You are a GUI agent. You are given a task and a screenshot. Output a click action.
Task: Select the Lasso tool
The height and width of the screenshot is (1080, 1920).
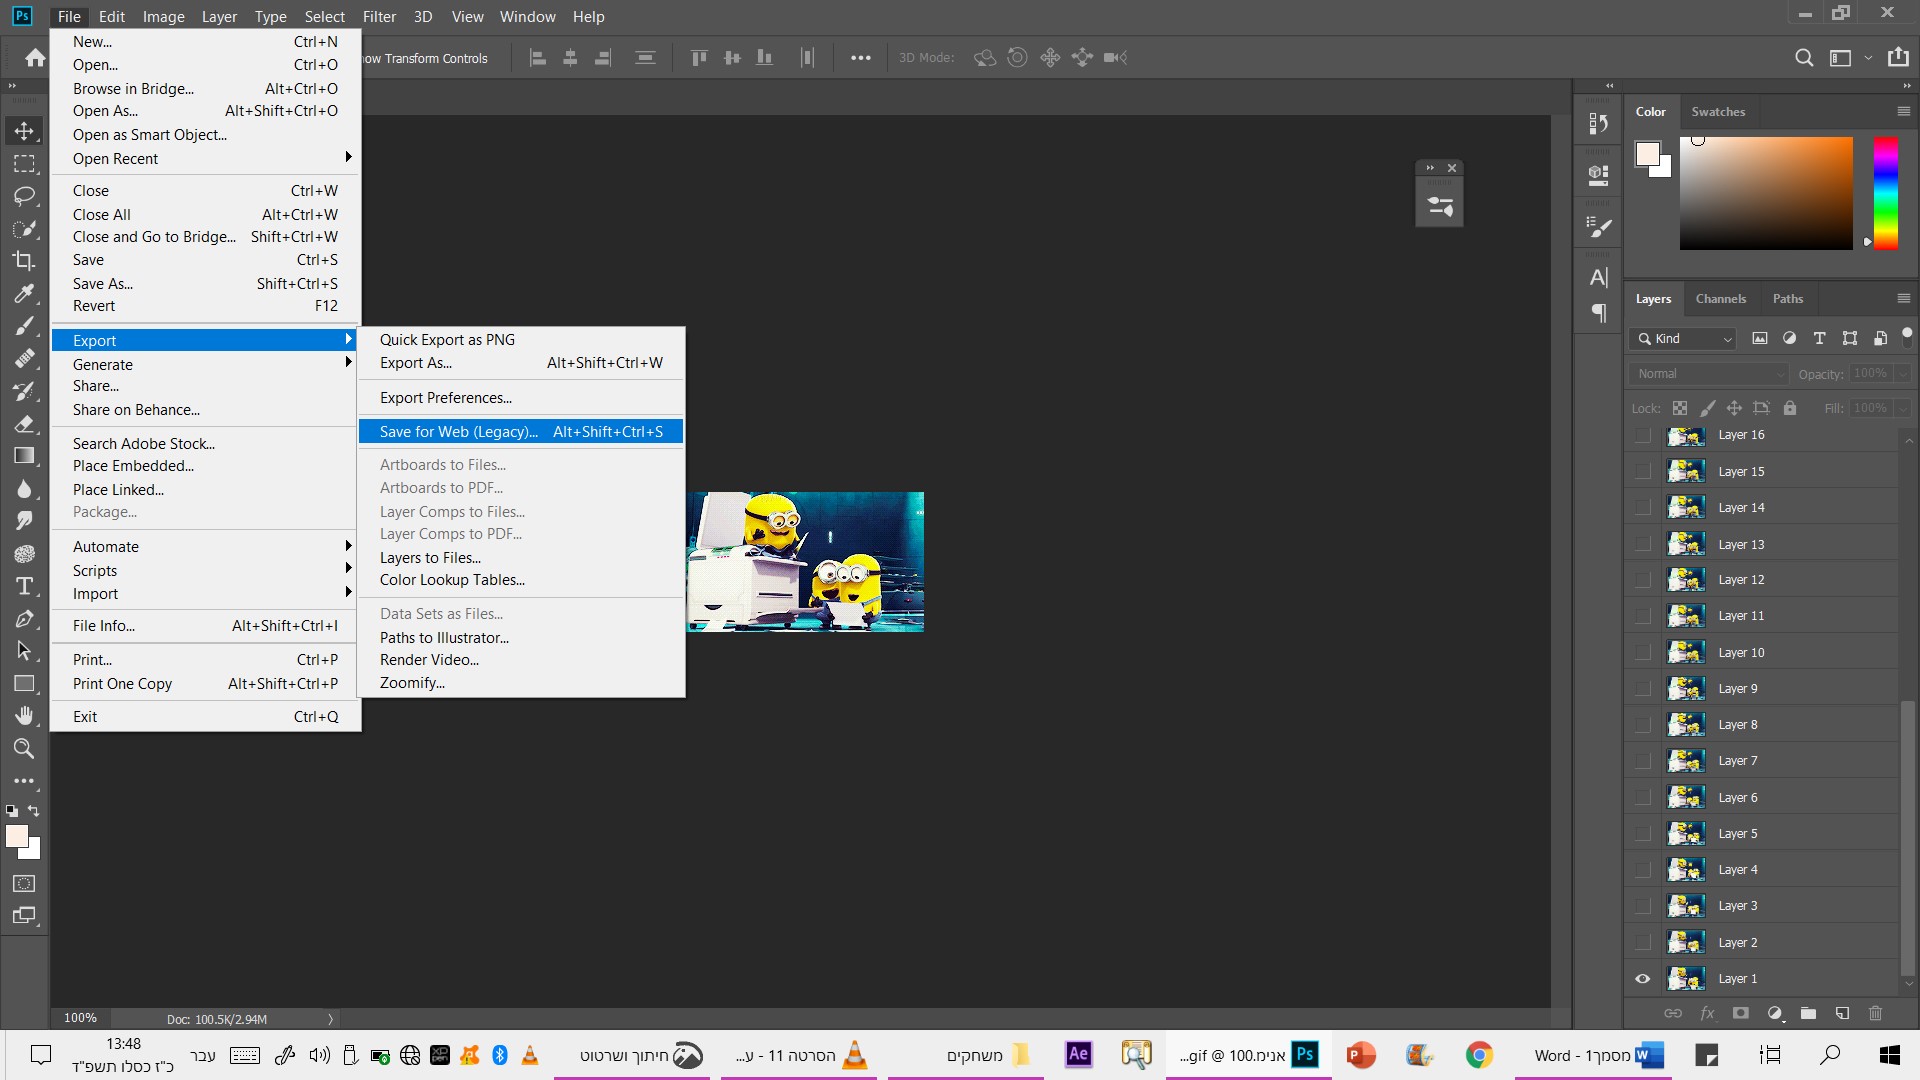24,196
